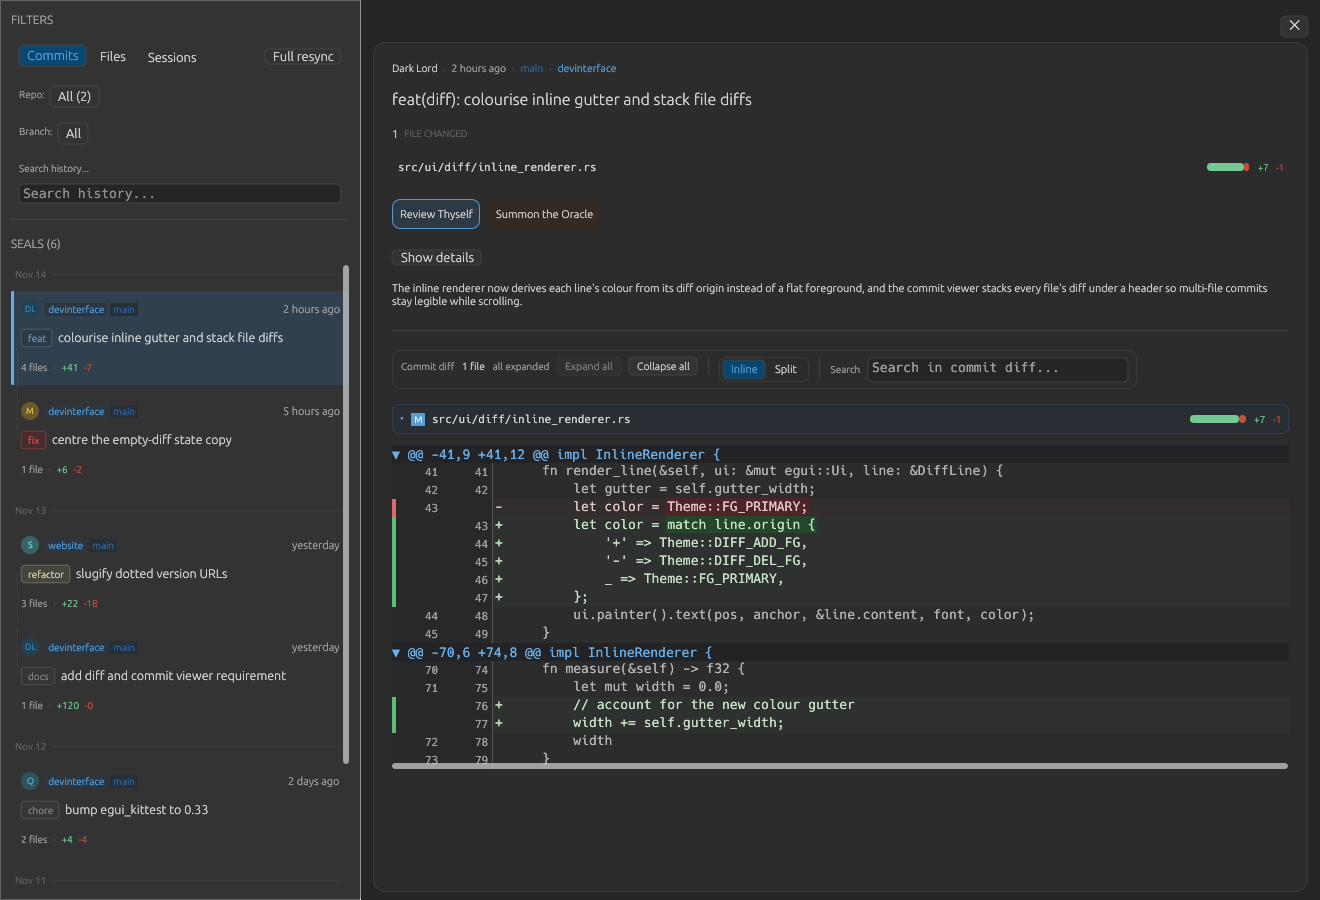This screenshot has width=1320, height=900.
Task: Click the devinterface repo link in commit header
Action: click(x=586, y=69)
